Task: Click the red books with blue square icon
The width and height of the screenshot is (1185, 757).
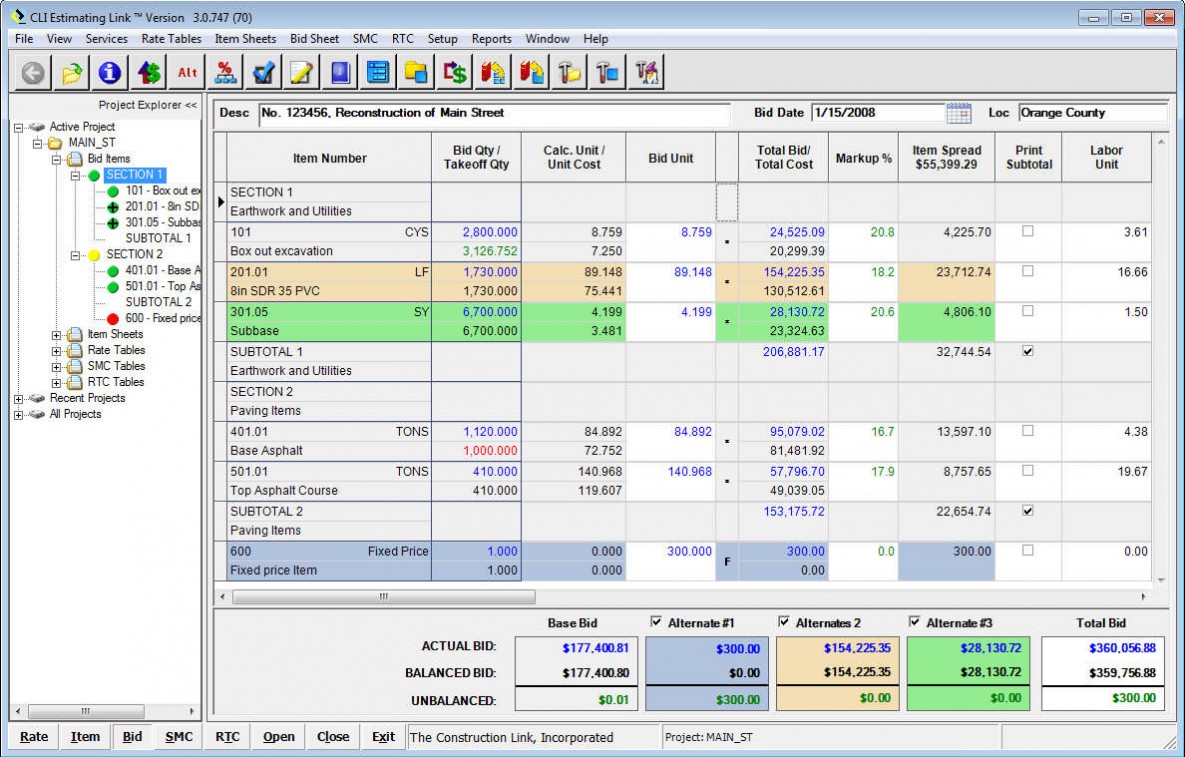Action: click(531, 73)
